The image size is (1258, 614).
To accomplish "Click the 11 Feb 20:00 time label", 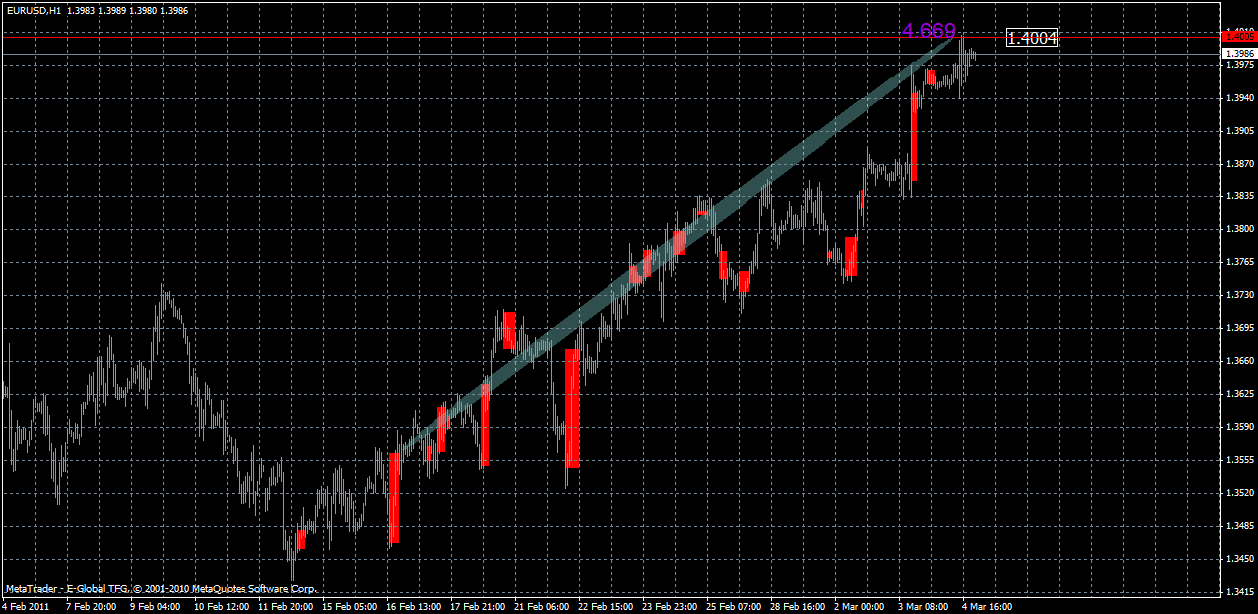I will tap(285, 606).
